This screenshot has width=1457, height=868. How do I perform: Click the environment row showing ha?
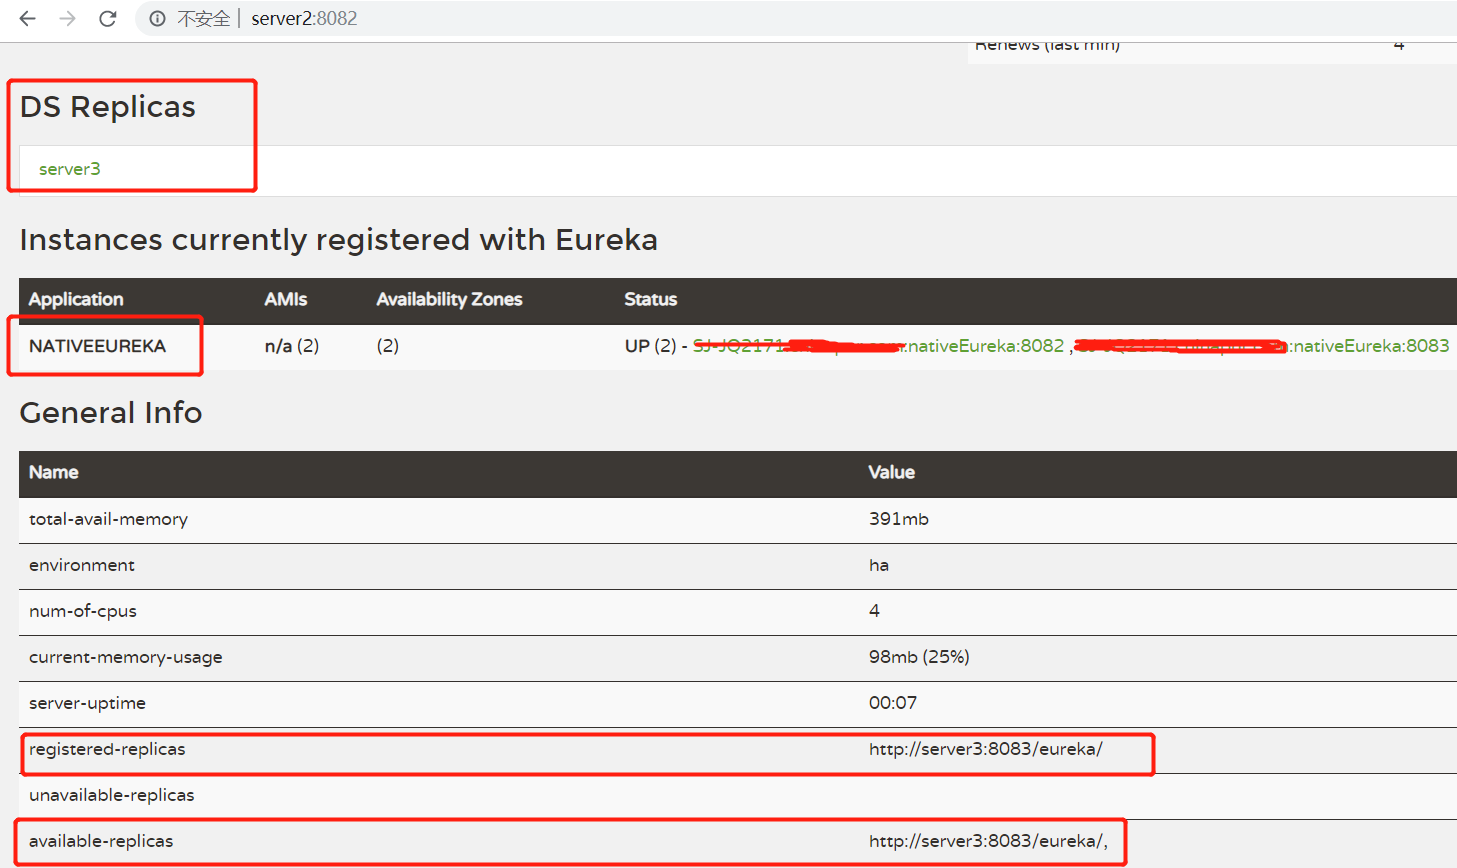click(879, 565)
